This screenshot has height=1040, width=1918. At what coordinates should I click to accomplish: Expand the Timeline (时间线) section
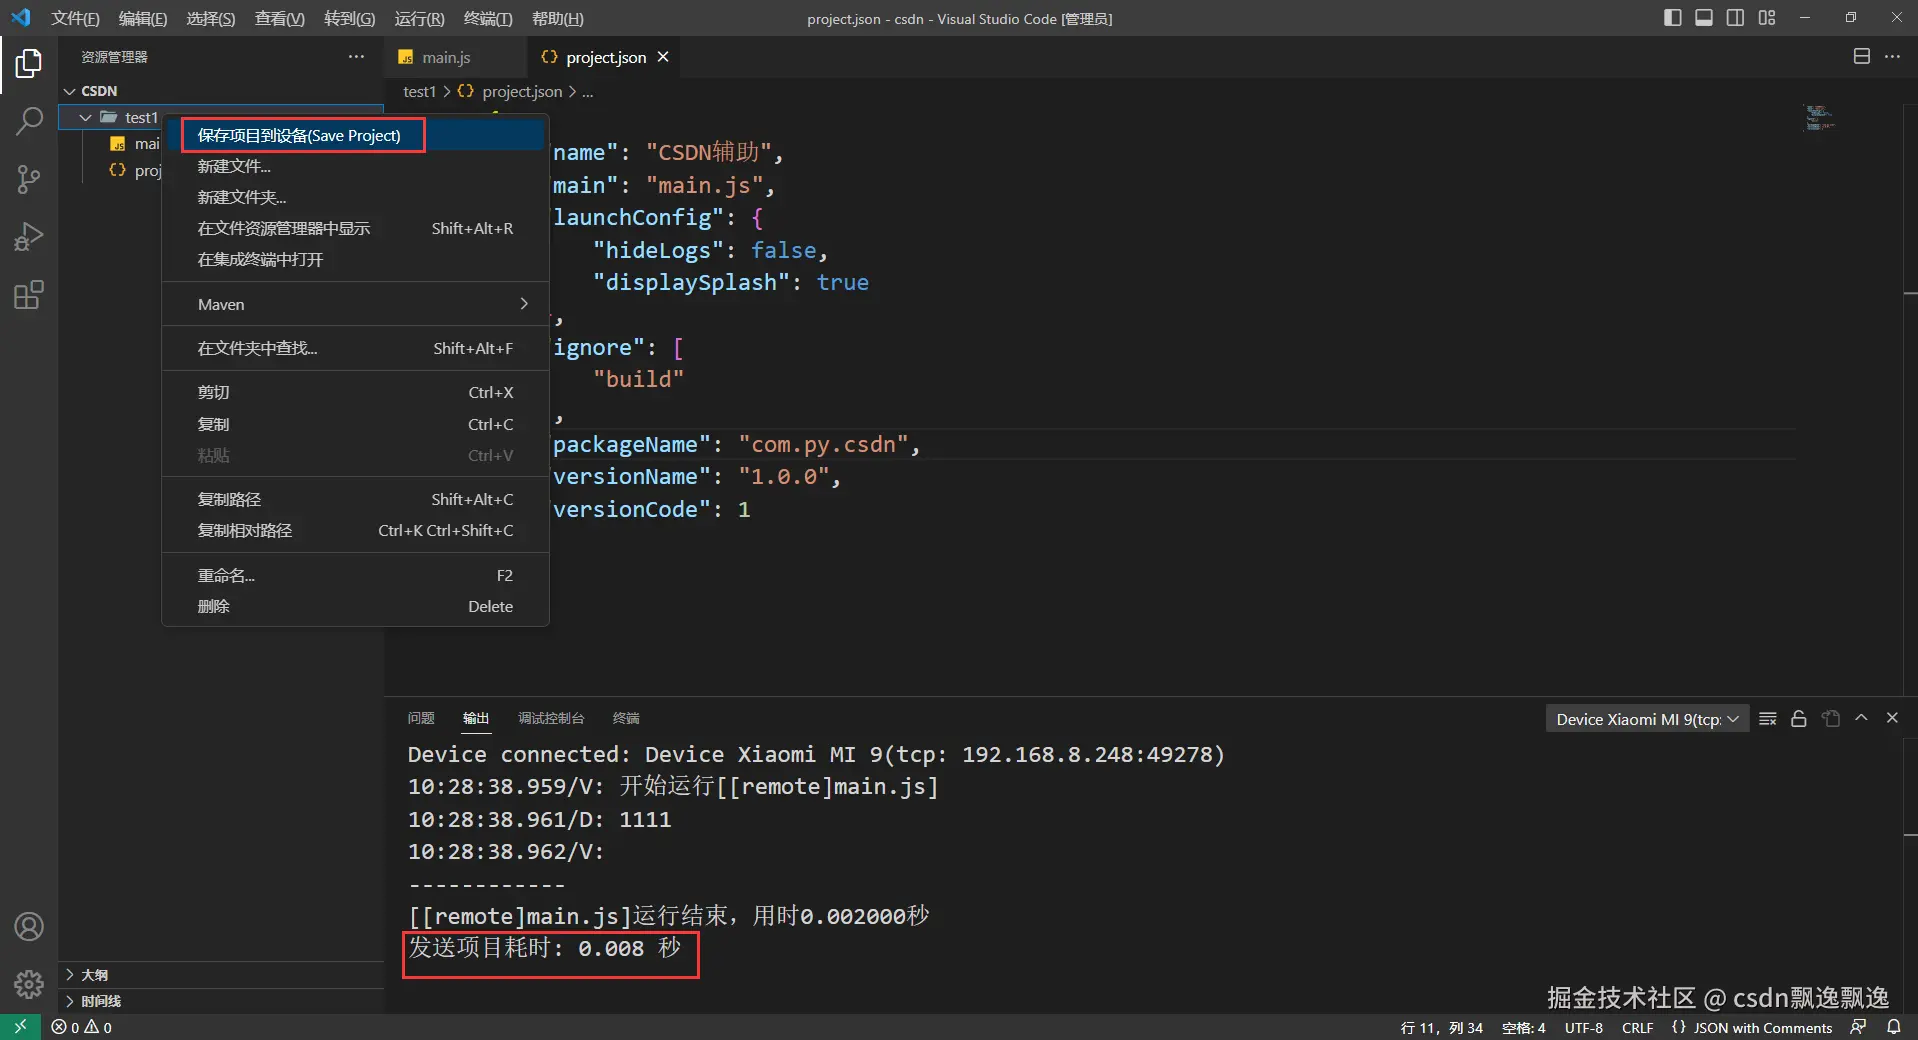(x=221, y=1001)
